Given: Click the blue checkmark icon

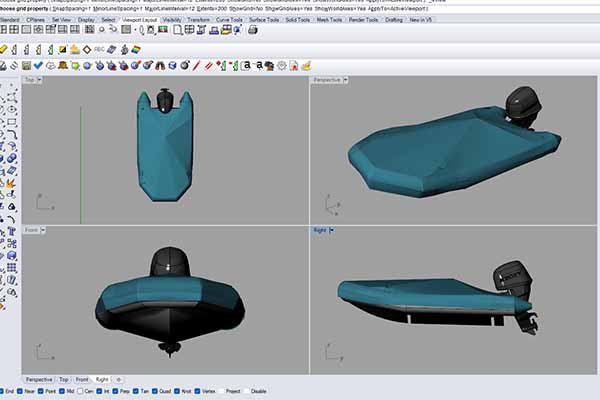Looking at the screenshot, I should (x=38, y=65).
